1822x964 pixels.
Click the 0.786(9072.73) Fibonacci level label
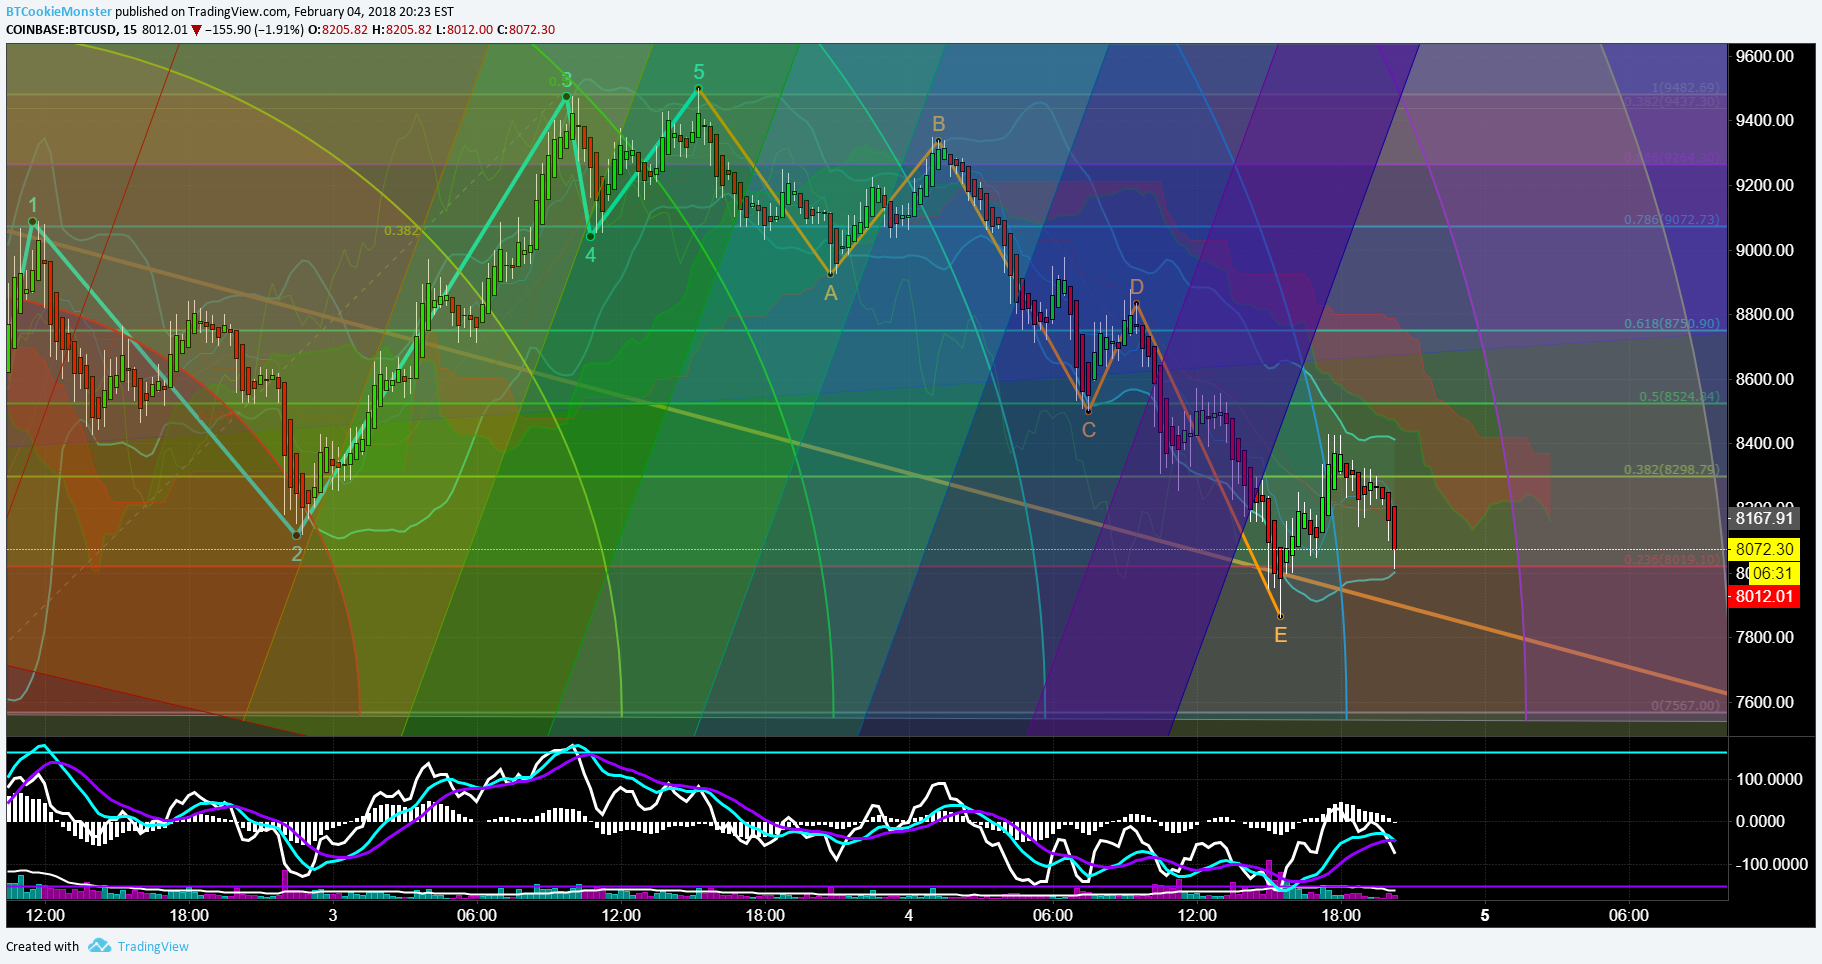pyautogui.click(x=1672, y=220)
